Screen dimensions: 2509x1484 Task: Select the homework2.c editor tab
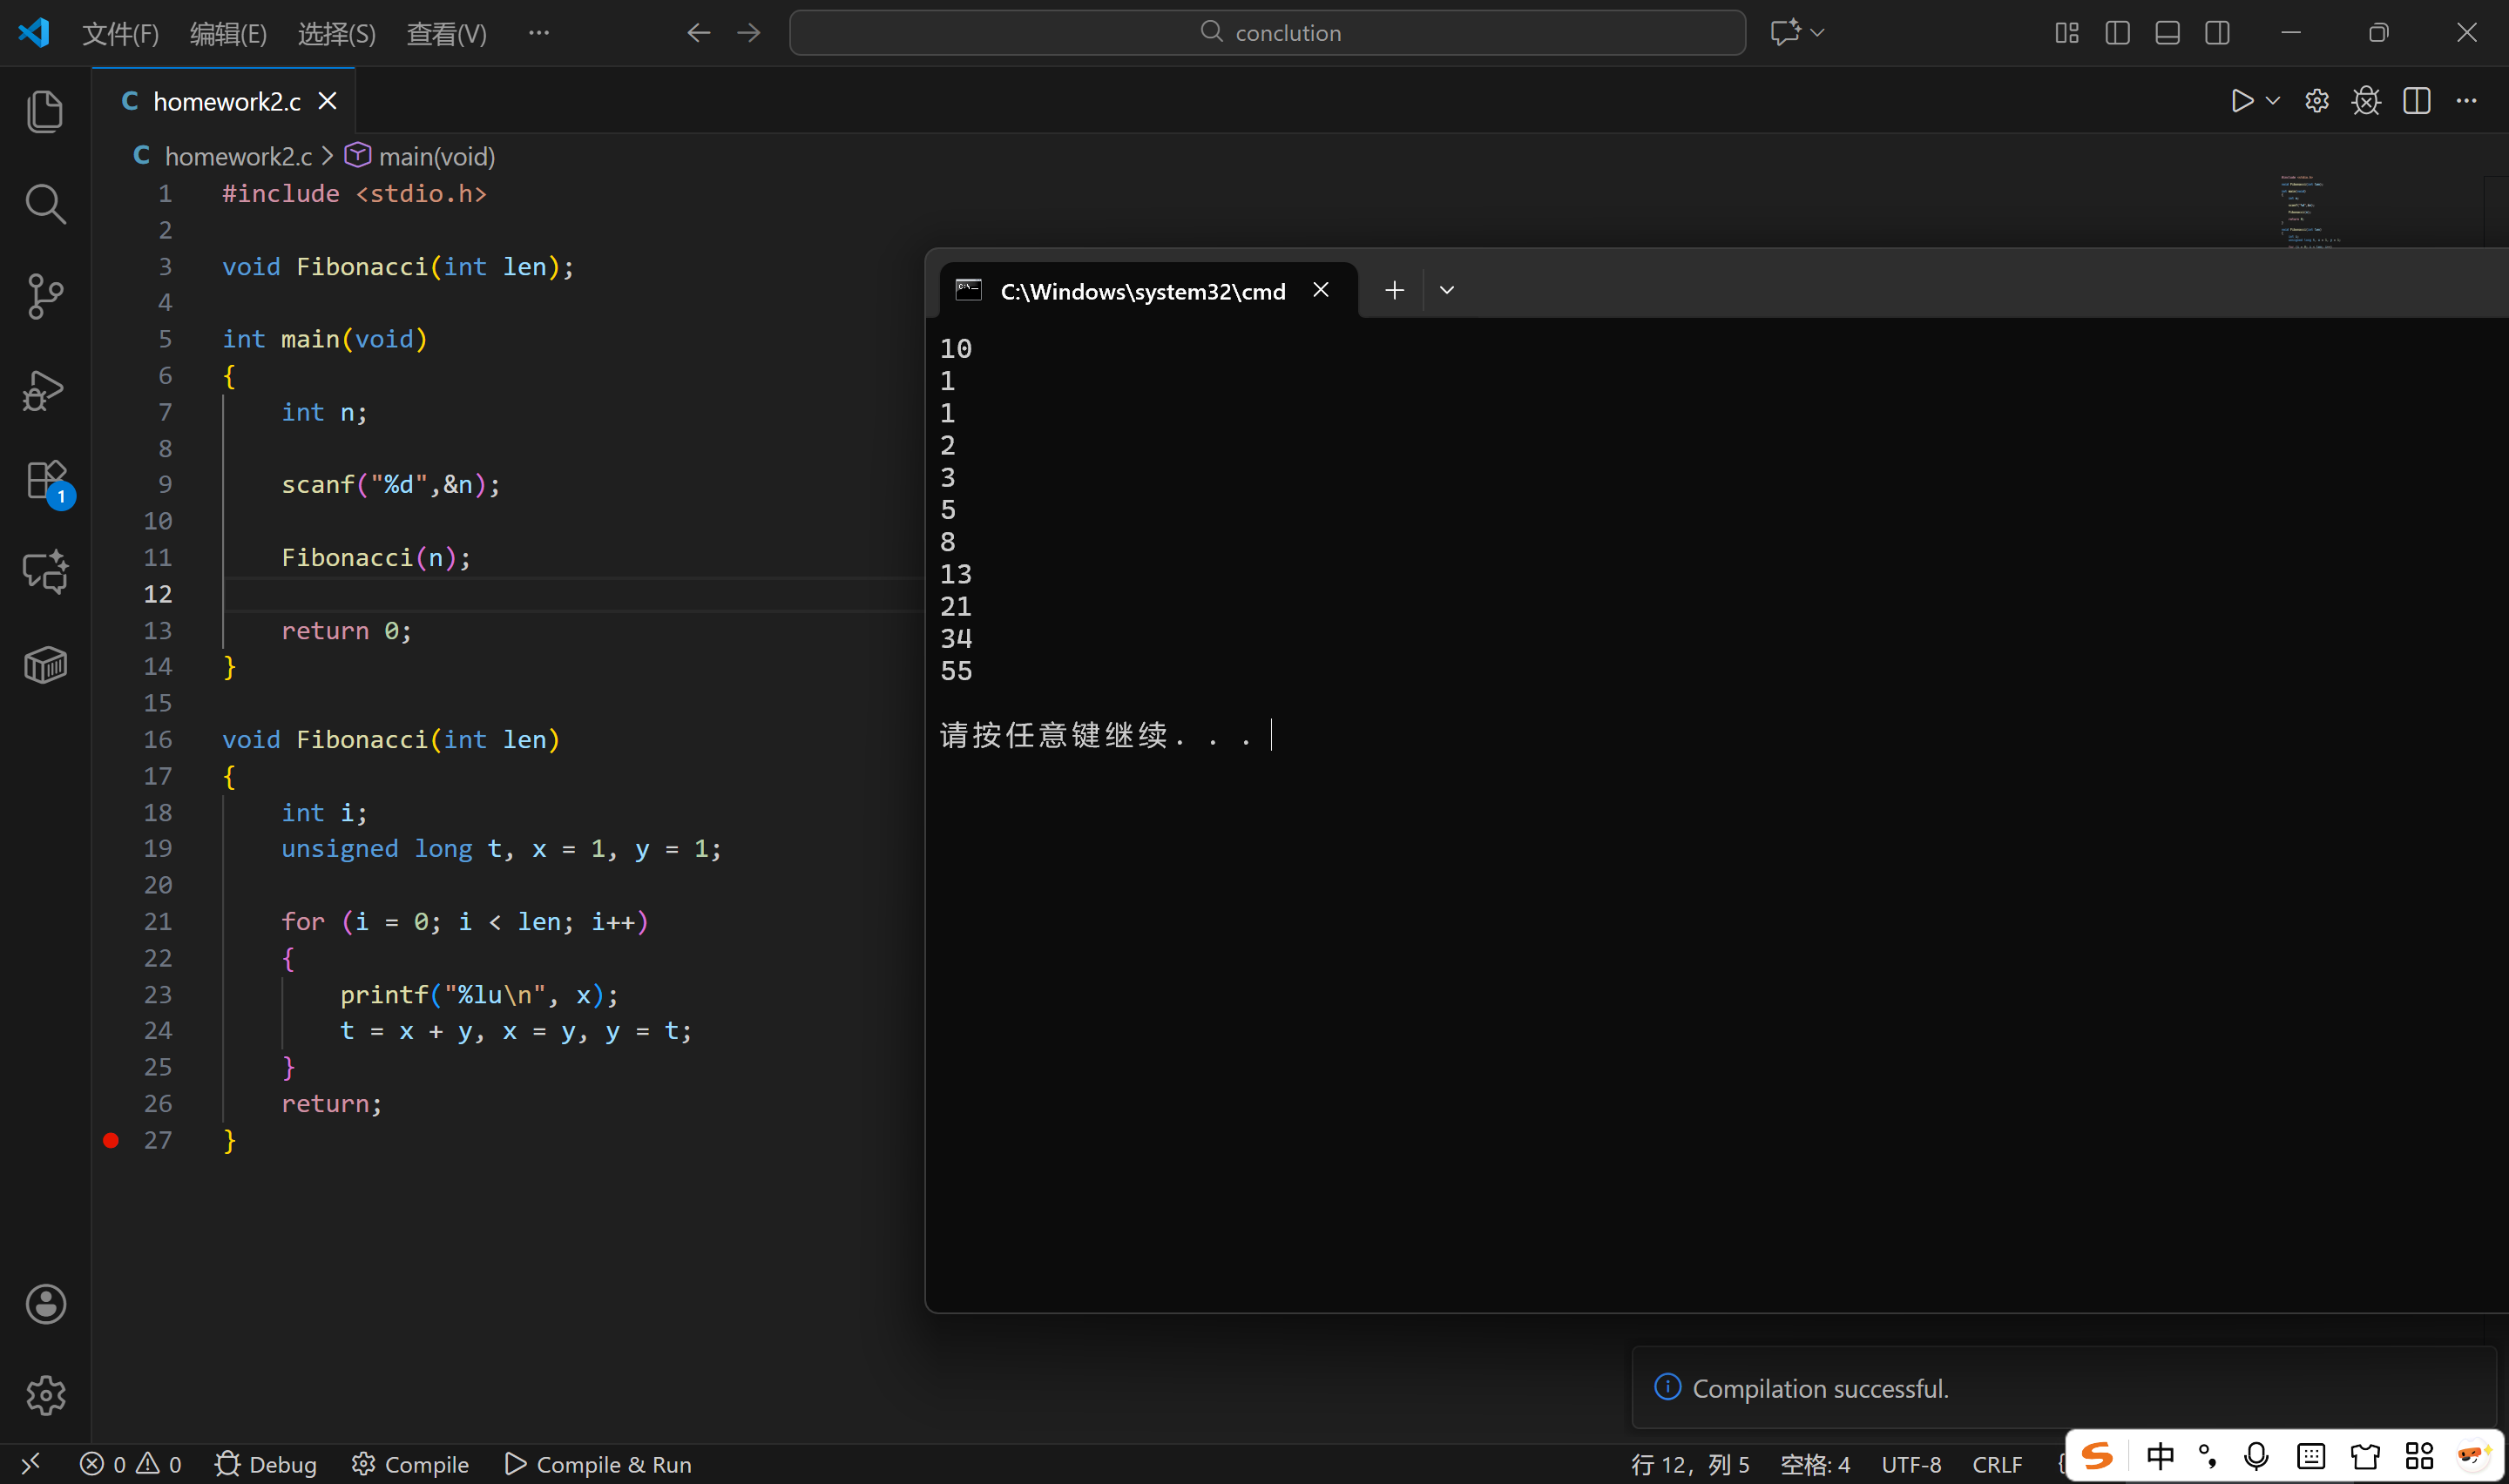[226, 102]
